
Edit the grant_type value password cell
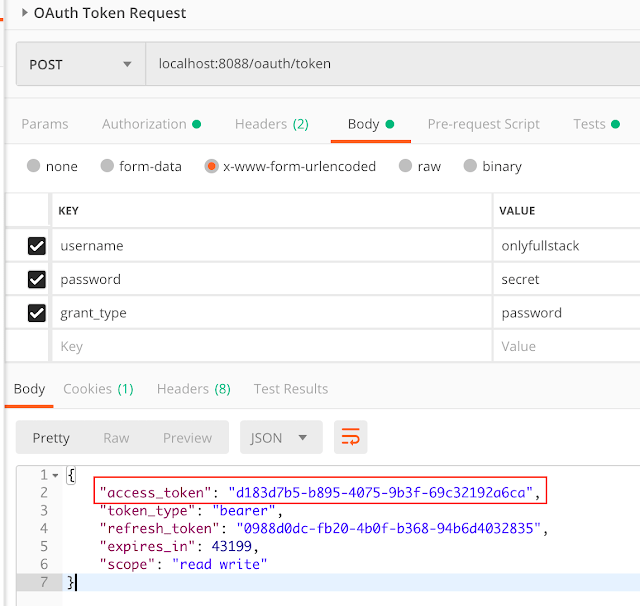pos(567,313)
